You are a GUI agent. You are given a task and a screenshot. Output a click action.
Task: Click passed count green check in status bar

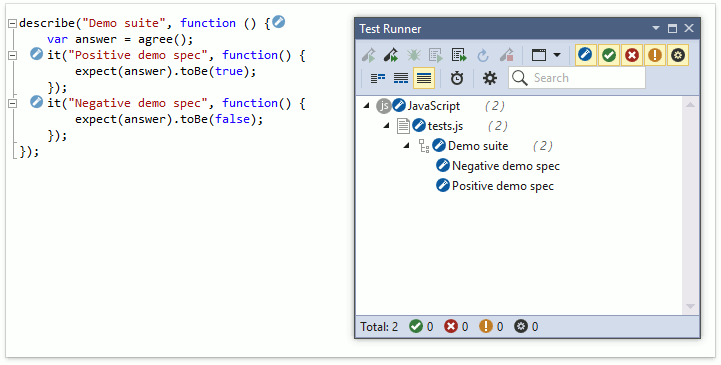coord(416,326)
